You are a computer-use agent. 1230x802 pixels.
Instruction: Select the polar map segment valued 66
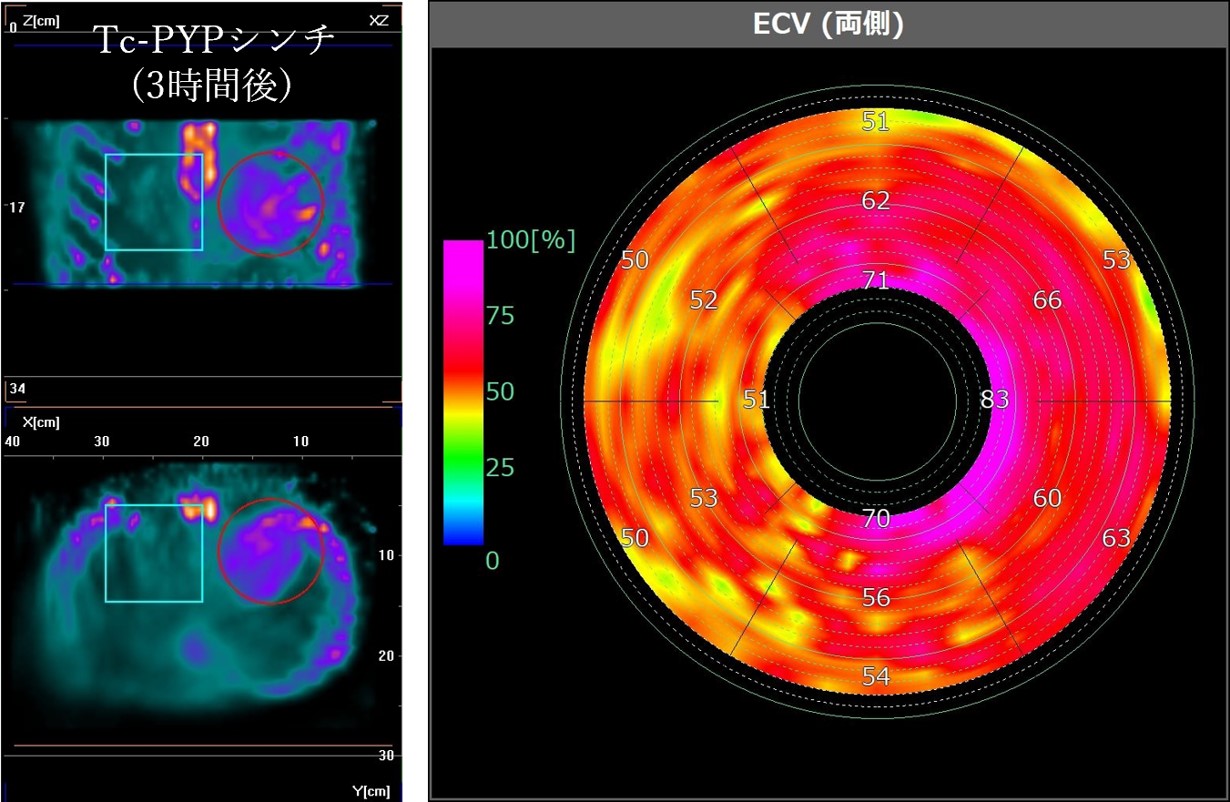point(1046,300)
